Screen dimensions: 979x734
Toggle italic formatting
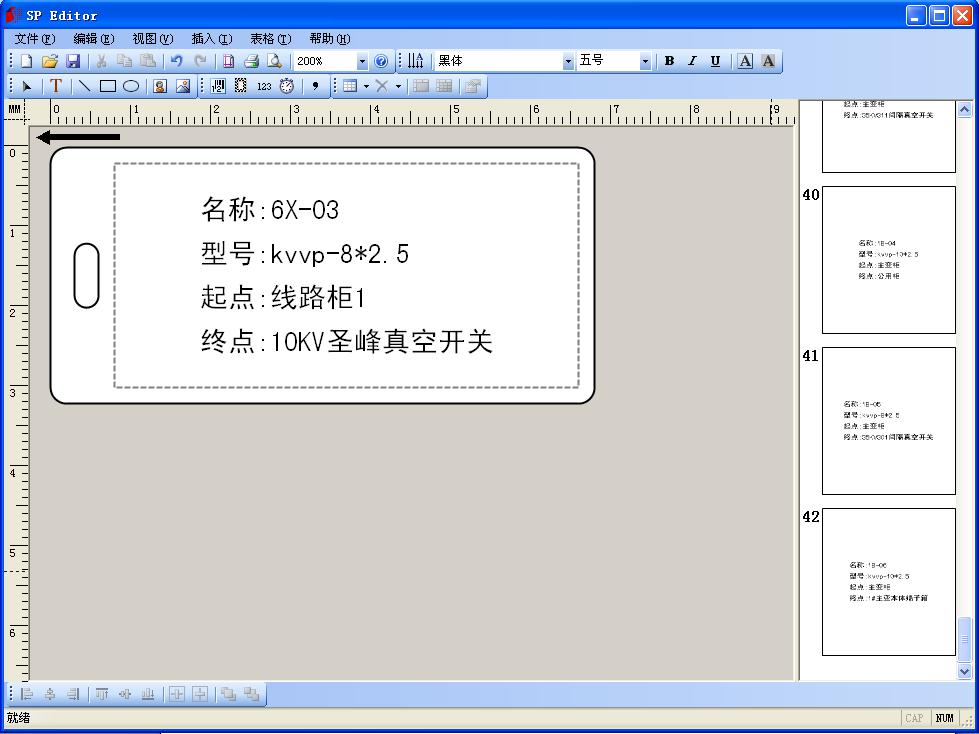(692, 61)
